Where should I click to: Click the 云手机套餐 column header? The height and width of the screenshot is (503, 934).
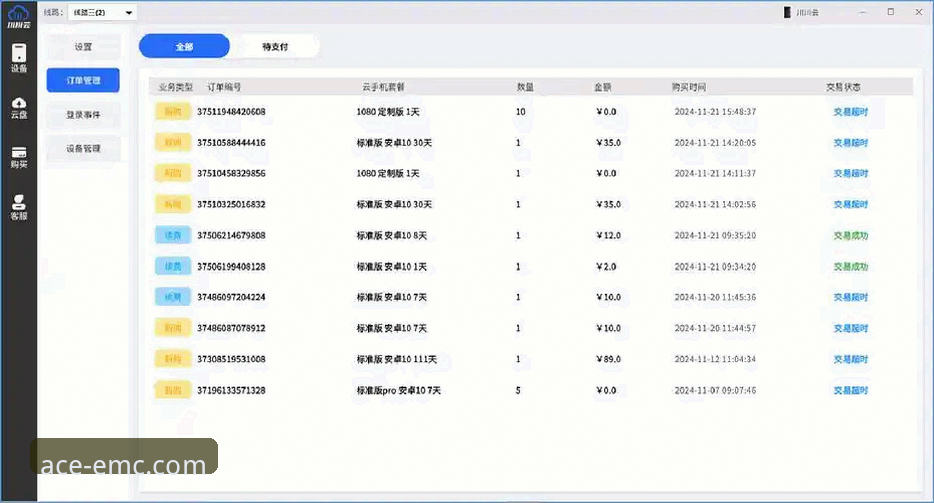click(x=383, y=87)
